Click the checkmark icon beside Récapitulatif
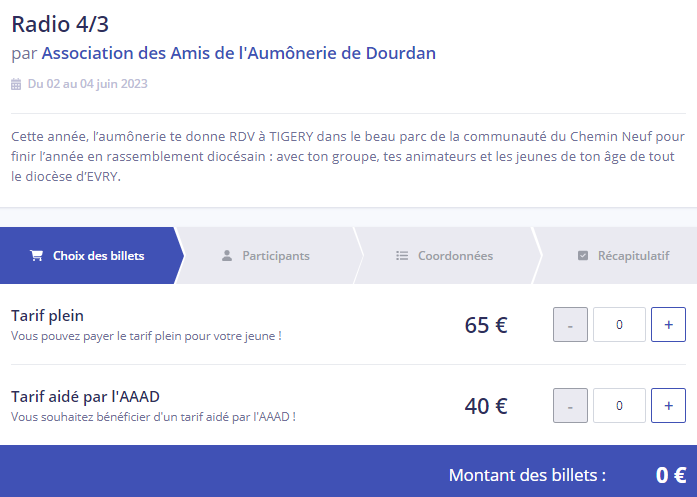This screenshot has height=497, width=697. click(583, 256)
